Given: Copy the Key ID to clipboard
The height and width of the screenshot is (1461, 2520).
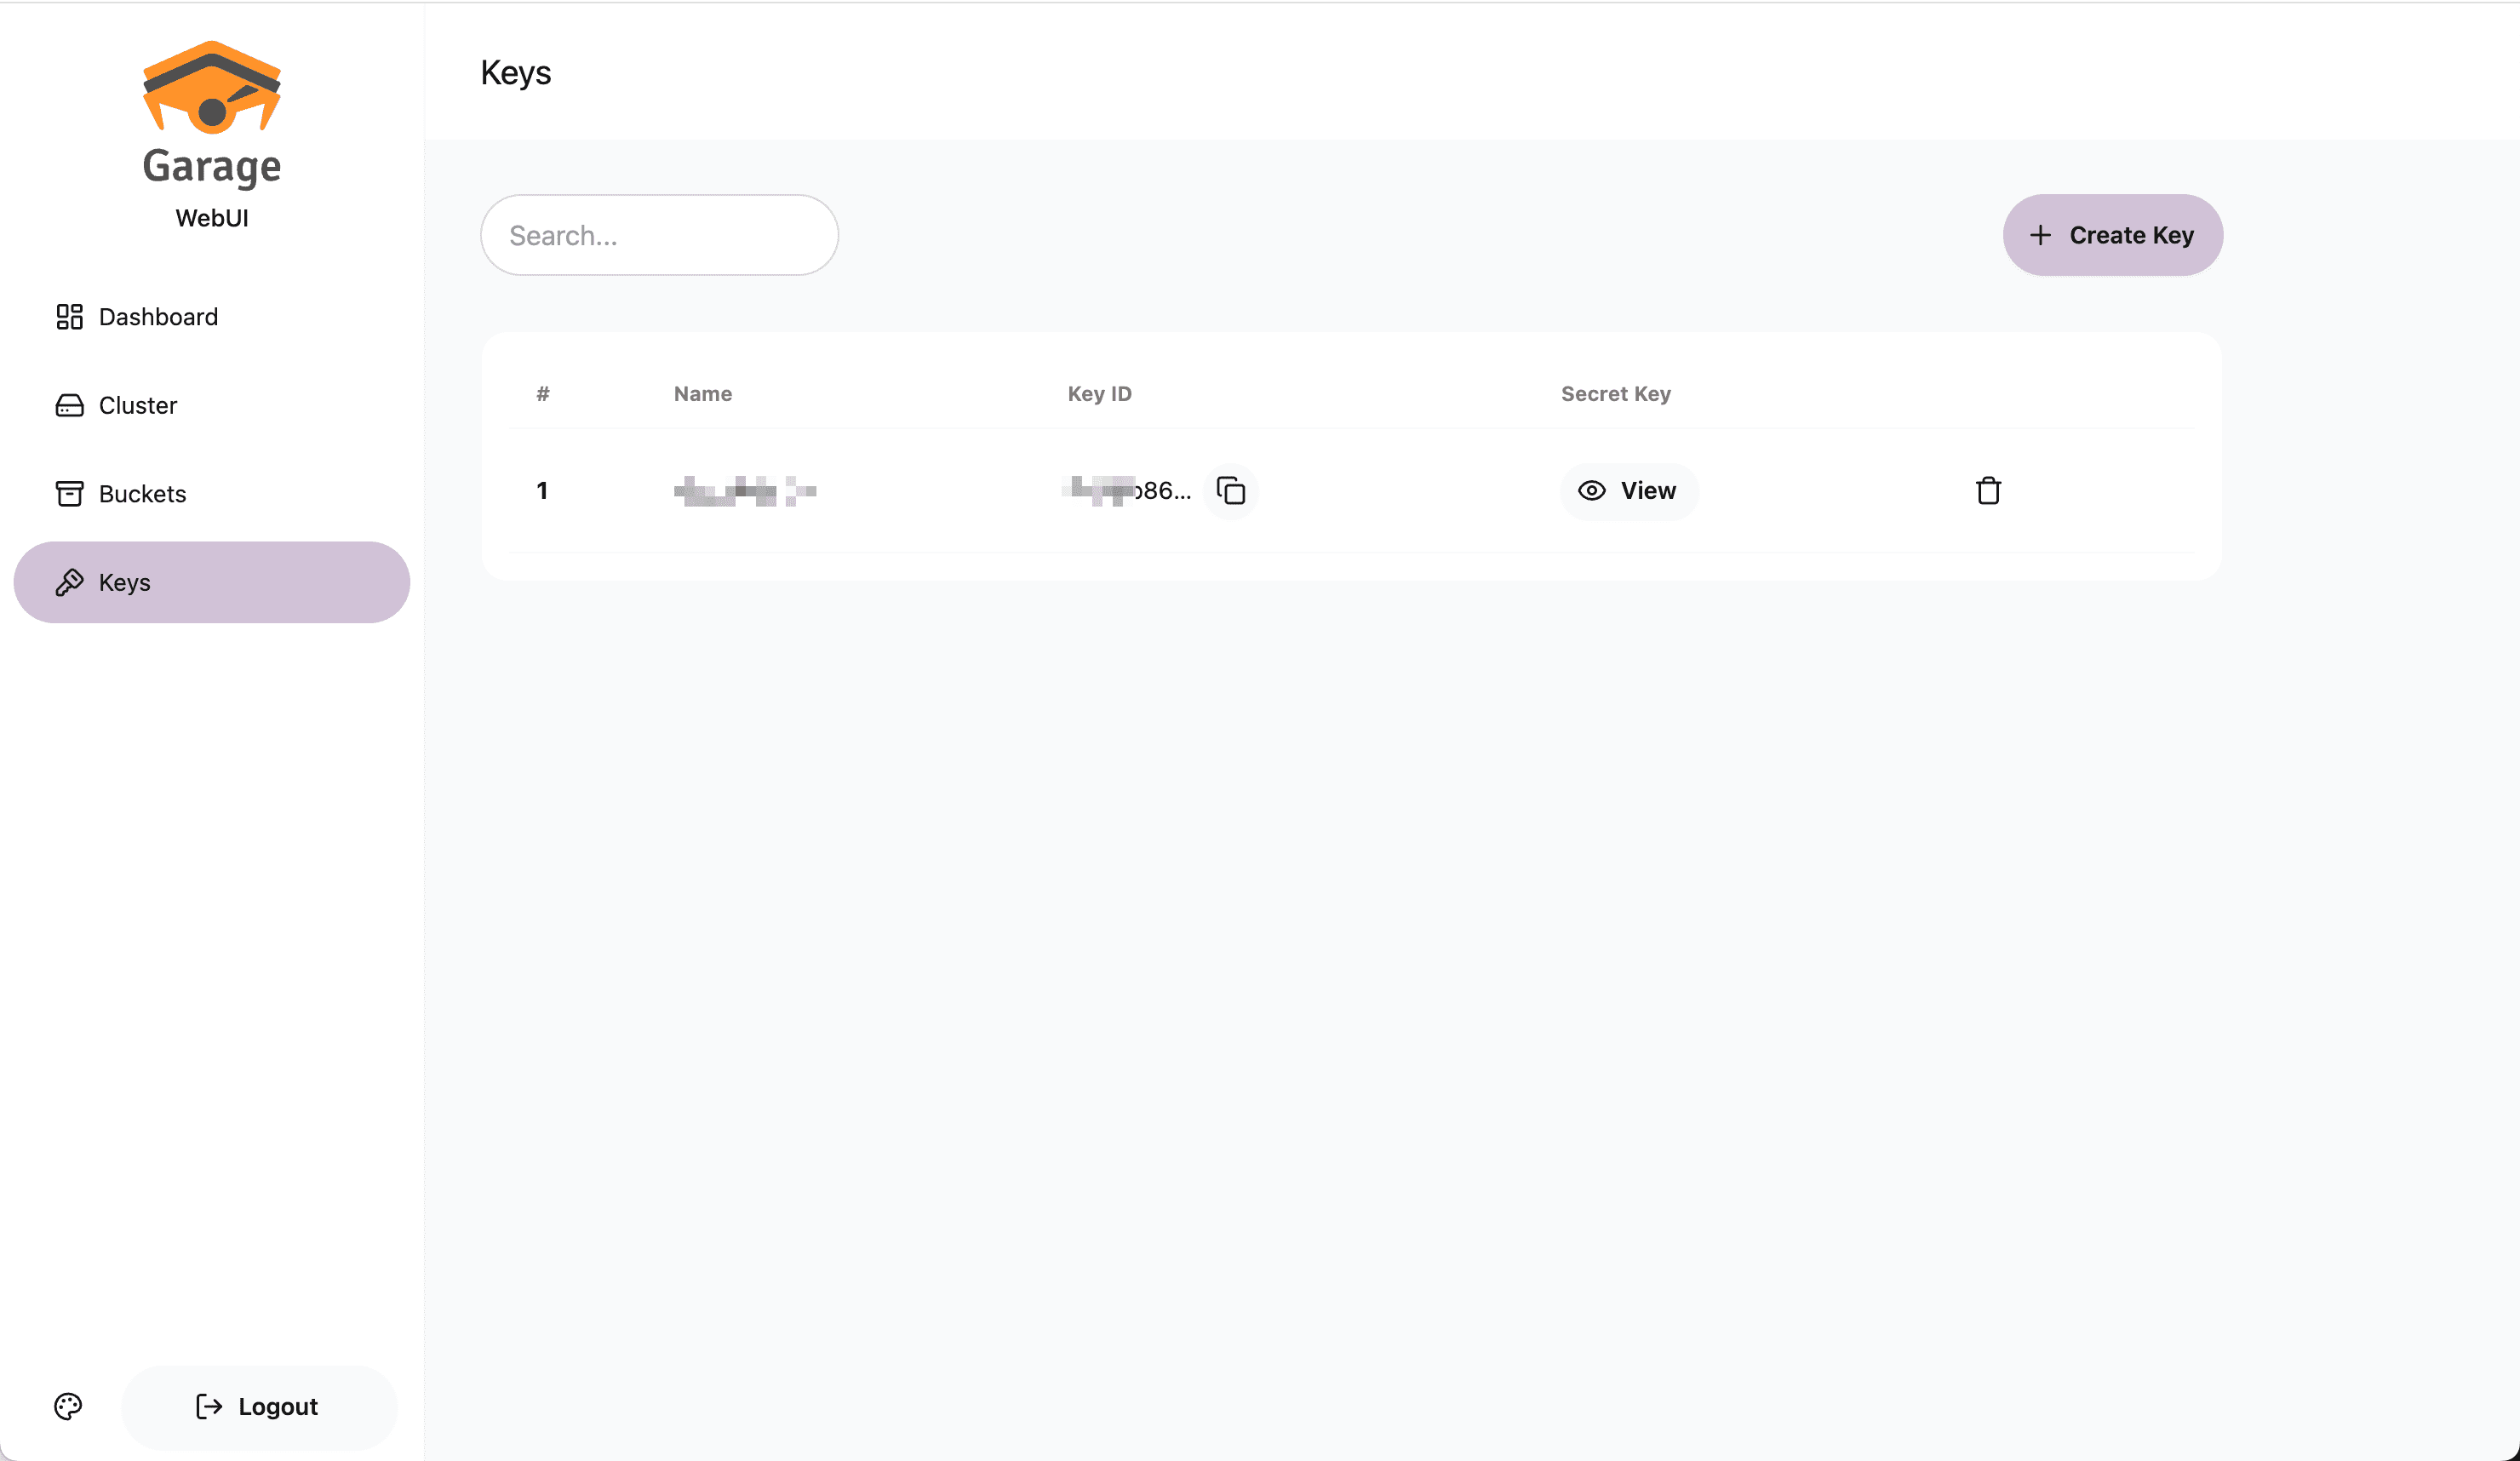Looking at the screenshot, I should 1230,491.
